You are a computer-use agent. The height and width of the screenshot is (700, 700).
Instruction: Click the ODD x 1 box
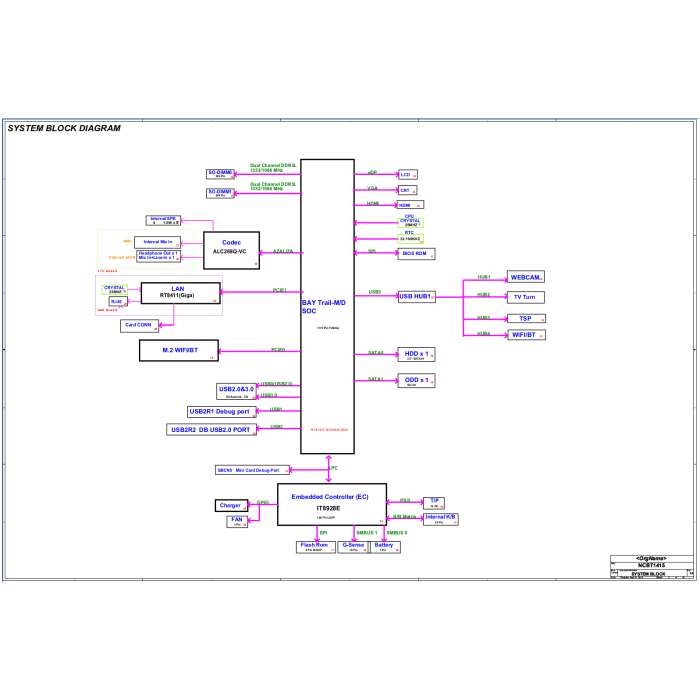tap(417, 380)
